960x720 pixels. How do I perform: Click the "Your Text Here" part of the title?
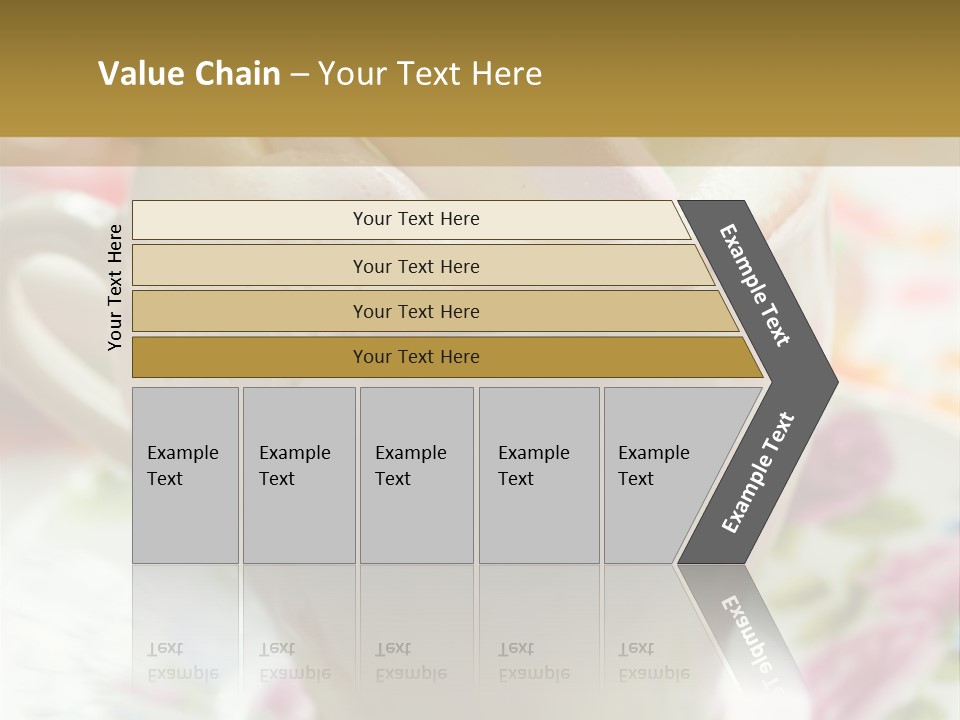430,74
